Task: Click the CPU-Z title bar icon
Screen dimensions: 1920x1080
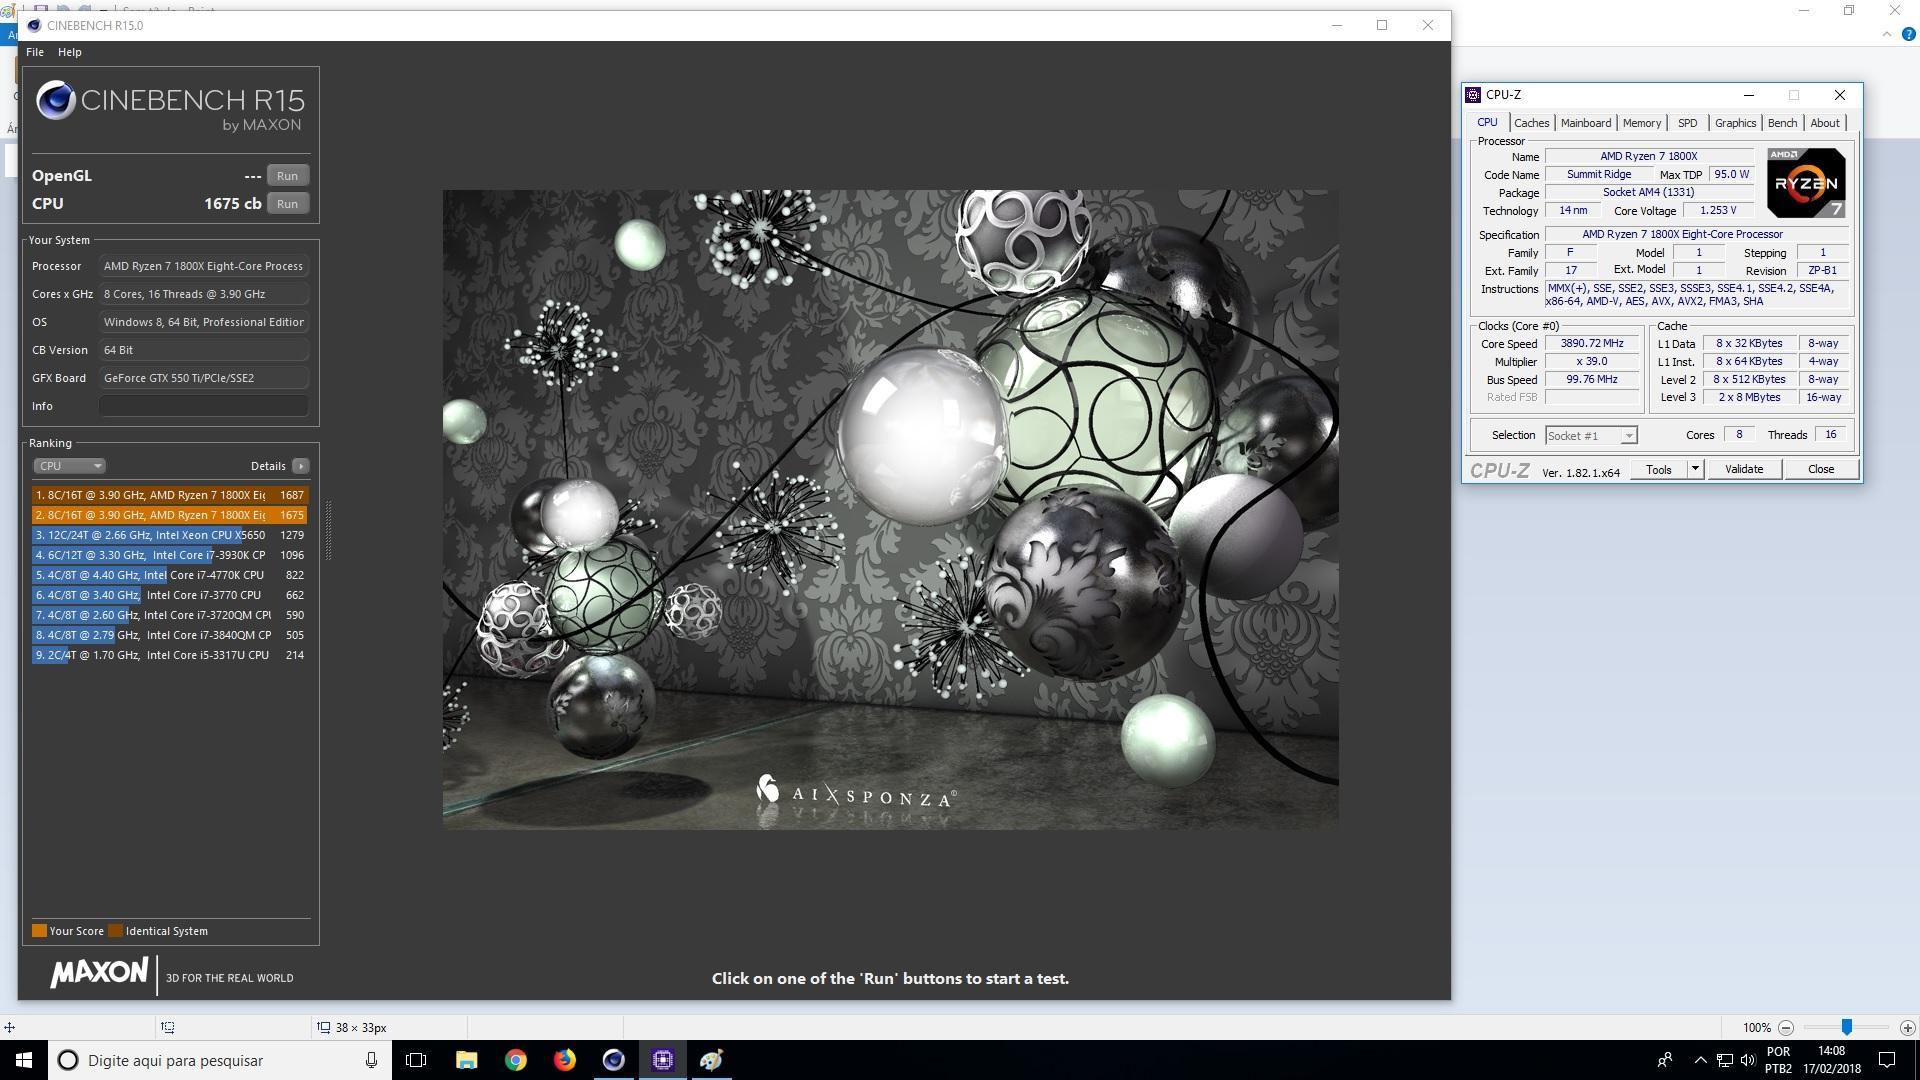Action: [x=1473, y=95]
